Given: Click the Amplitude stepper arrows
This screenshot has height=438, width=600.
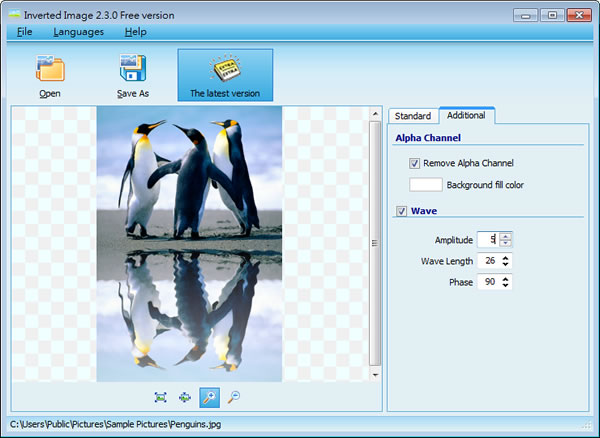Looking at the screenshot, I should (506, 240).
